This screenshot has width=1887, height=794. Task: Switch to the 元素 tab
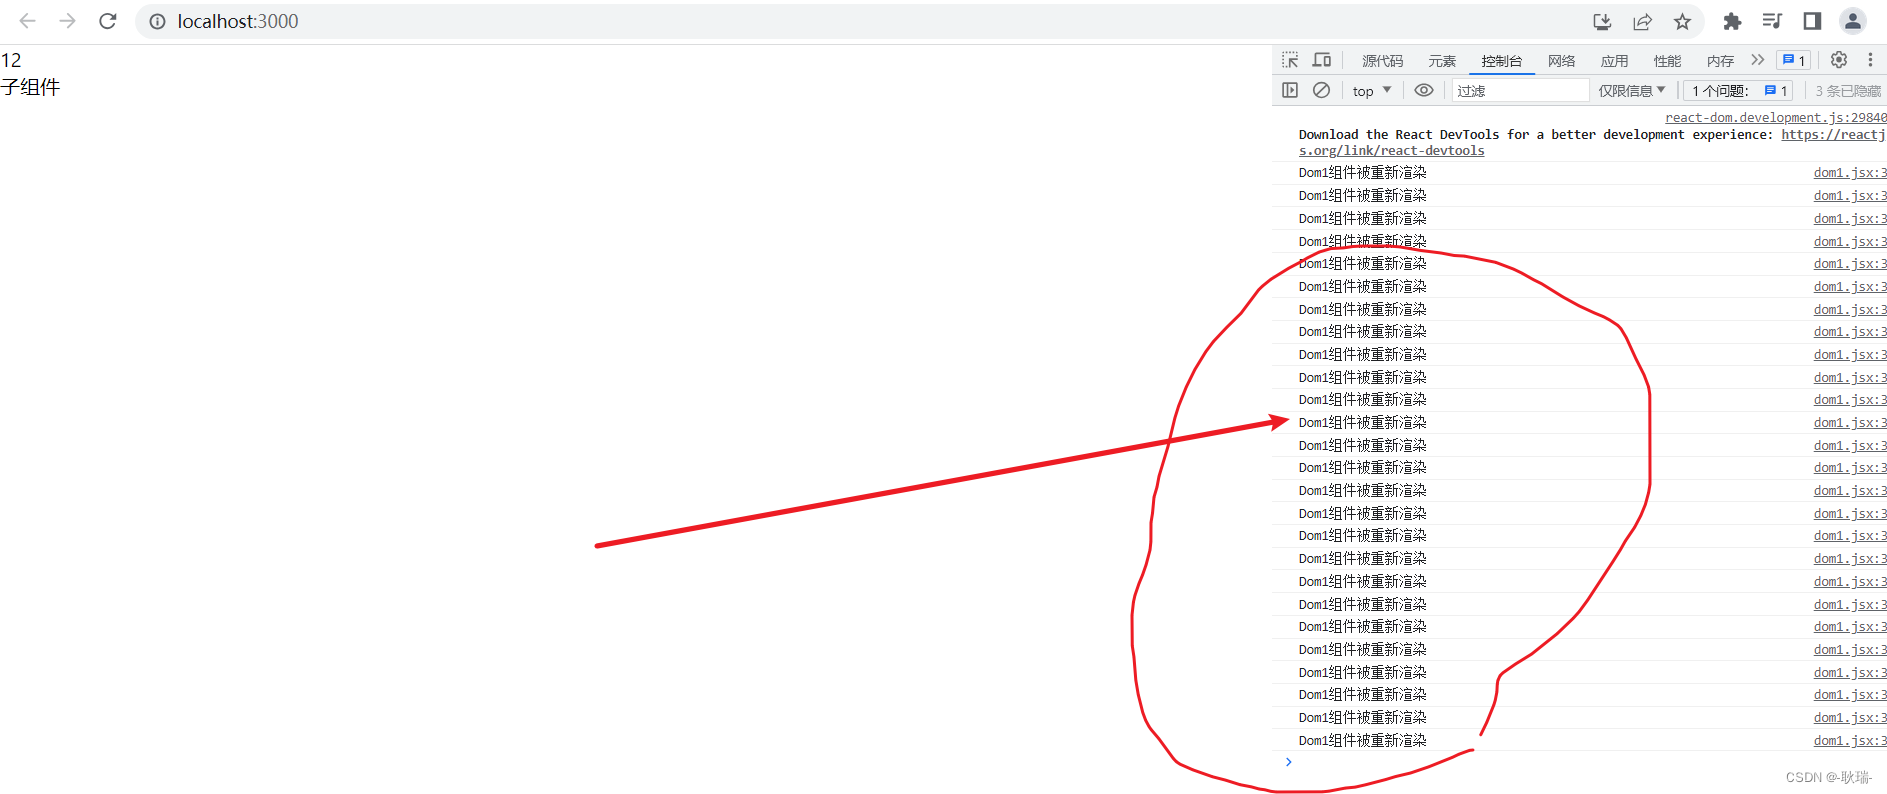click(1442, 61)
